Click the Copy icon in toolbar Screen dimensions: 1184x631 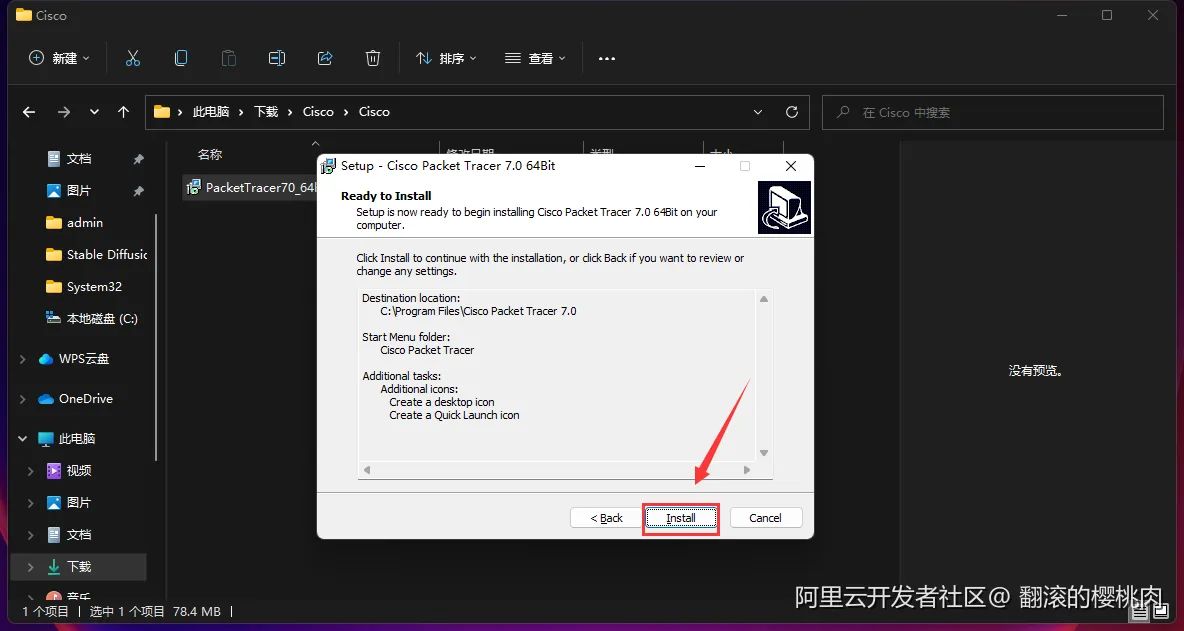tap(181, 58)
